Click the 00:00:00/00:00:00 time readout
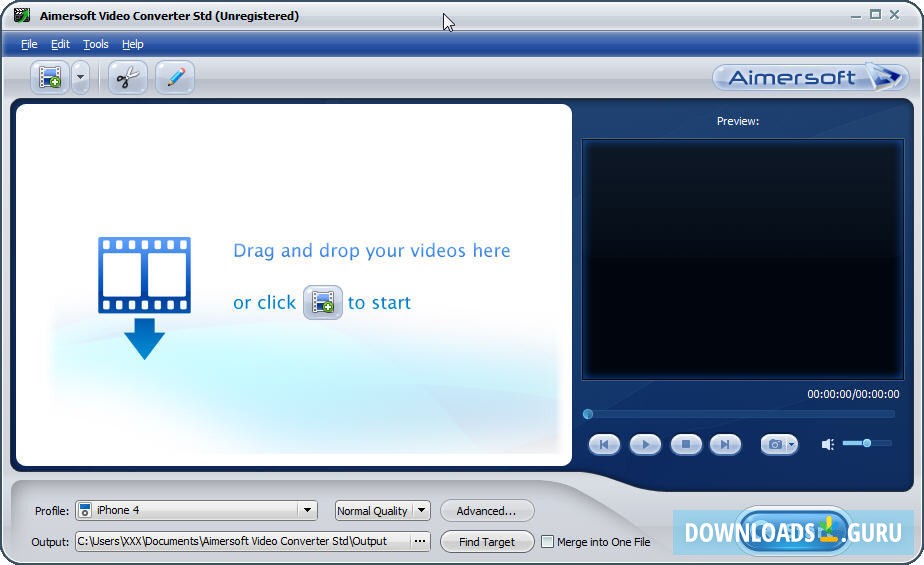 tap(853, 394)
